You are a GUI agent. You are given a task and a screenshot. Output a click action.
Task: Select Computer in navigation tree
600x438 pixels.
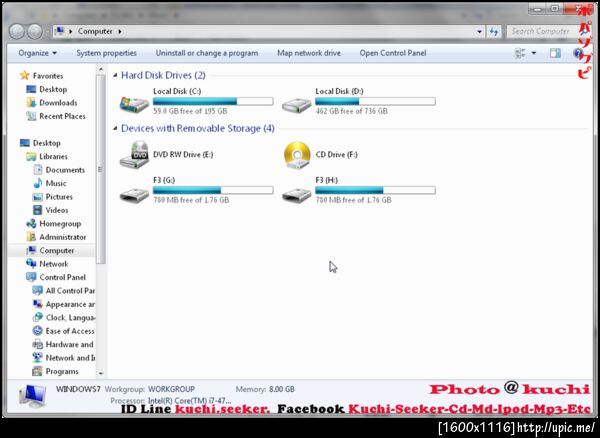pos(57,251)
